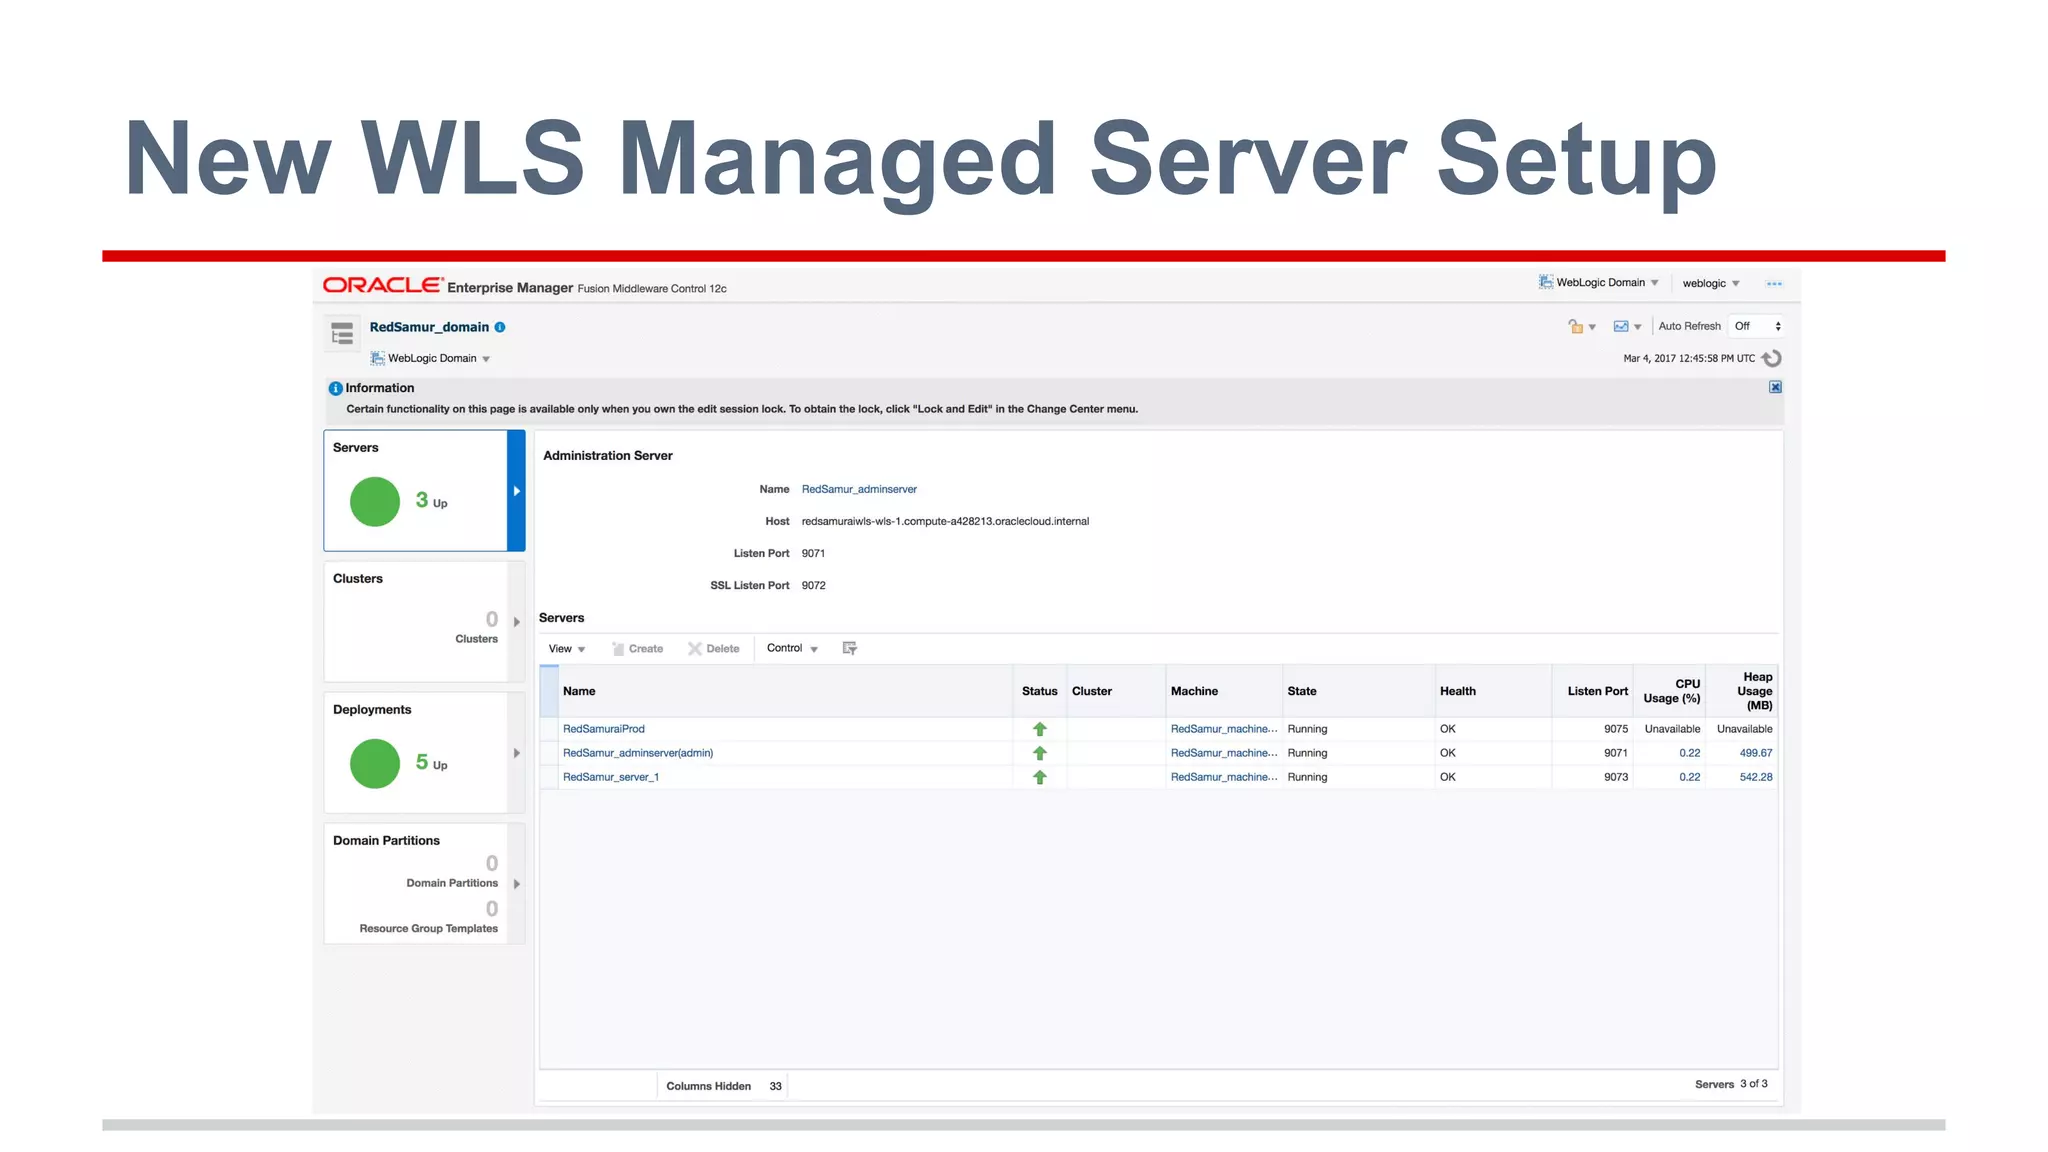This screenshot has height=1152, width=2048.
Task: Open the RedSamuraiProd server link
Action: pos(604,729)
